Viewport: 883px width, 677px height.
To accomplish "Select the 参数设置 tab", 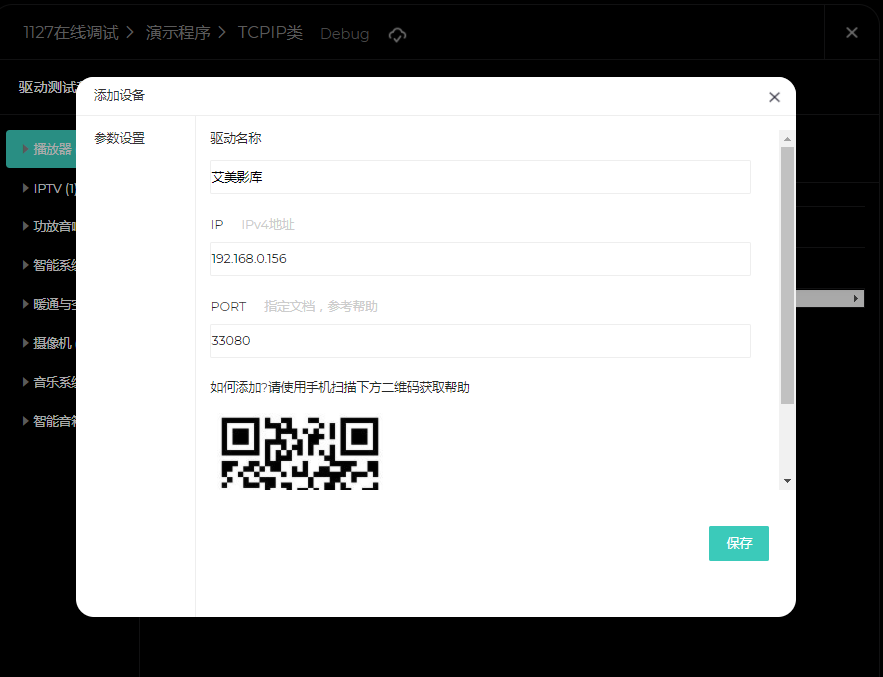I will [x=119, y=138].
